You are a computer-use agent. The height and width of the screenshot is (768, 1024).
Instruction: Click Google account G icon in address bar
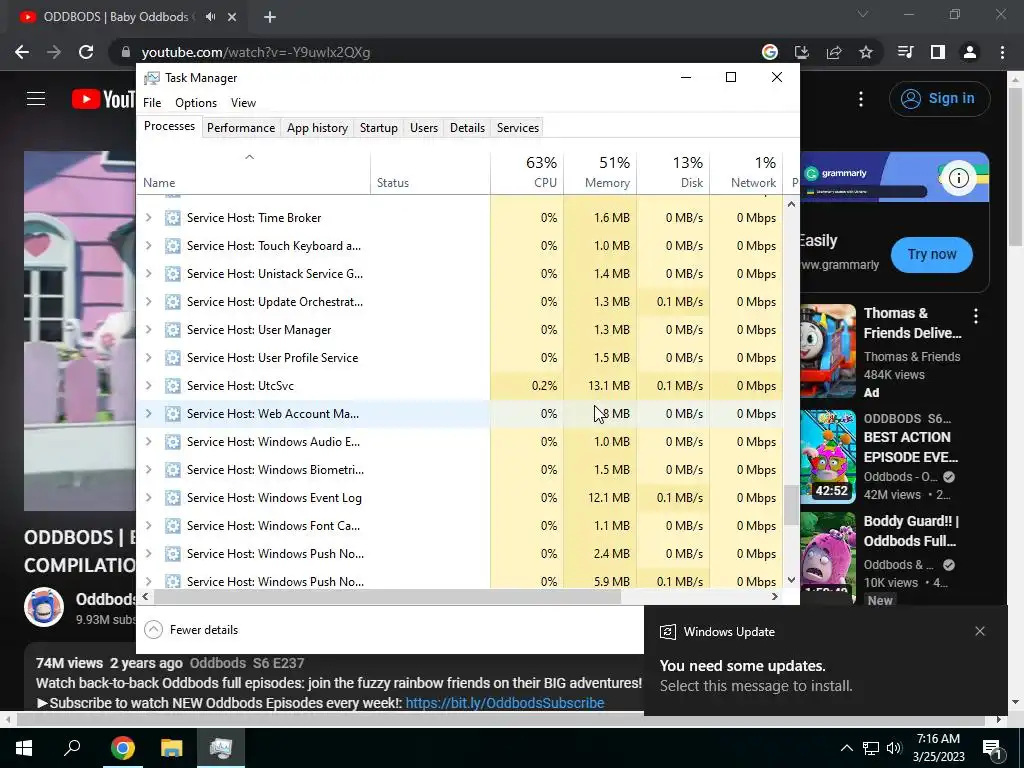[770, 52]
